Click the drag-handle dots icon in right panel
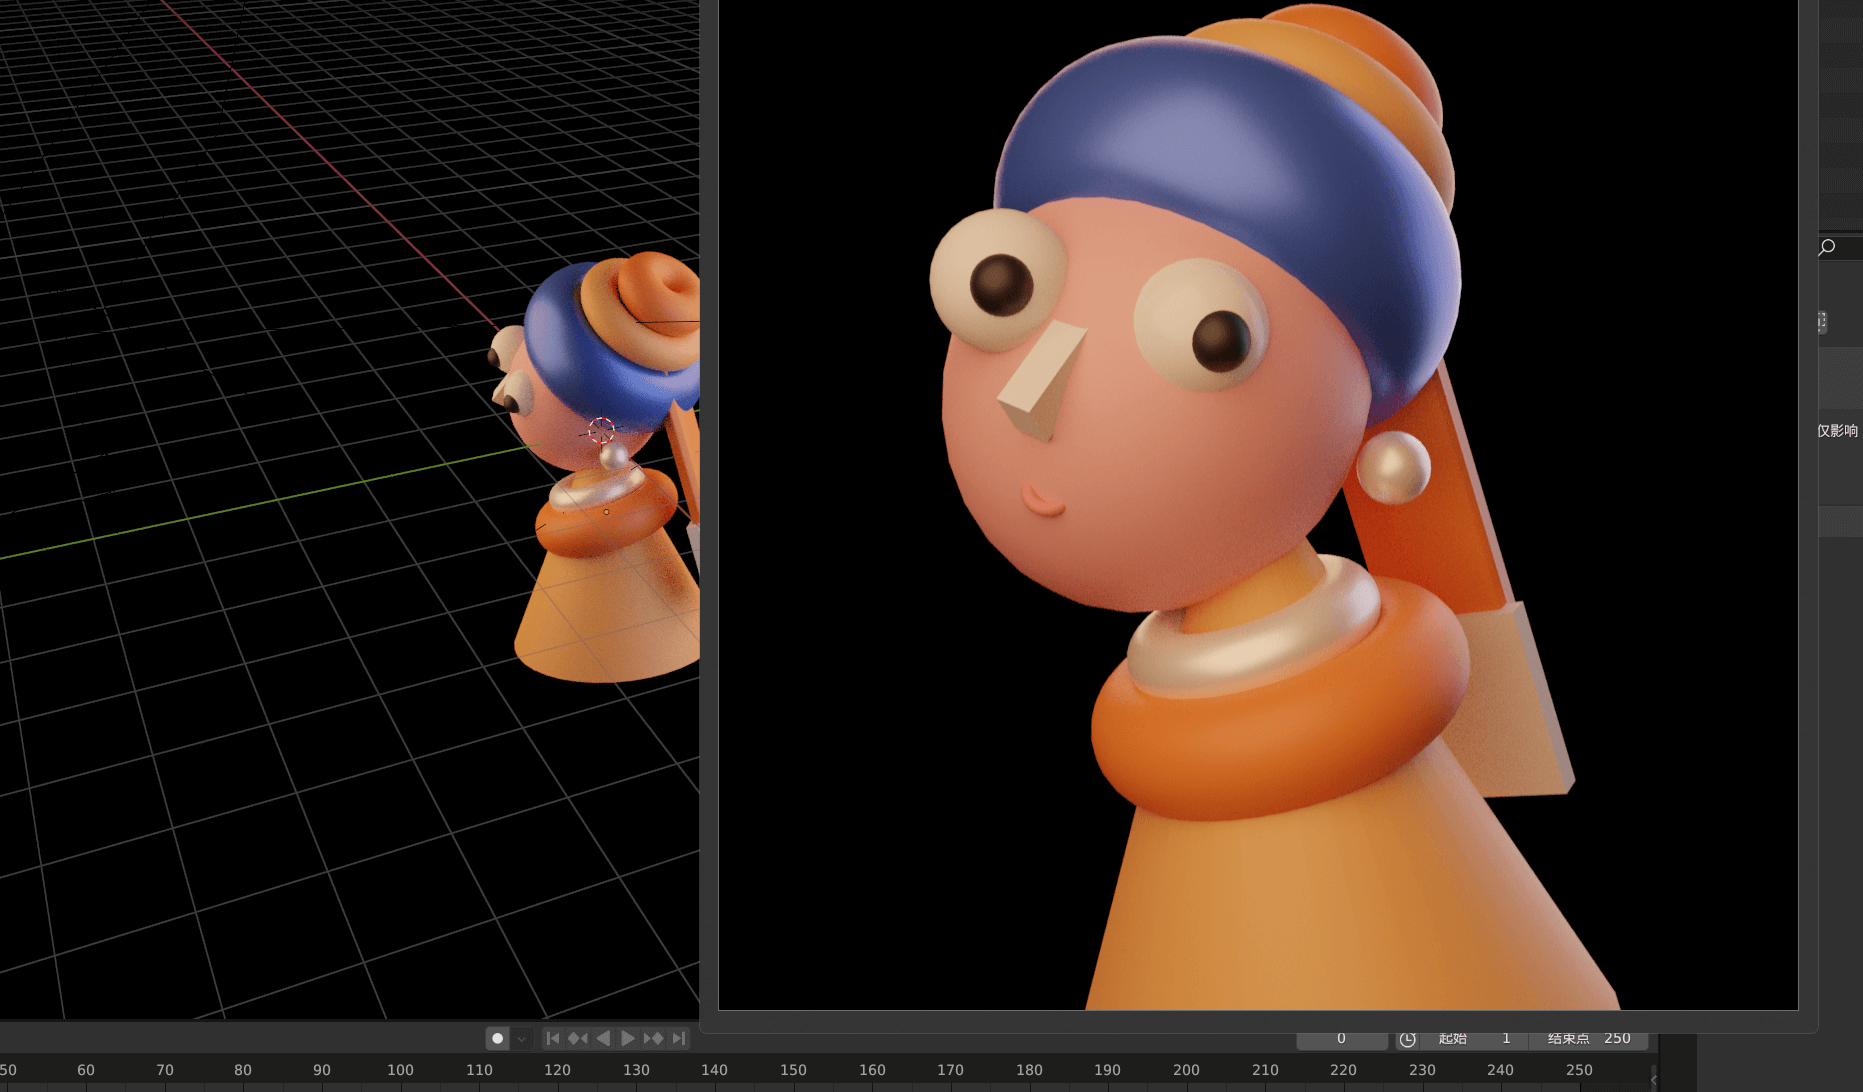Screen dimensions: 1863x1092 (x=1822, y=322)
